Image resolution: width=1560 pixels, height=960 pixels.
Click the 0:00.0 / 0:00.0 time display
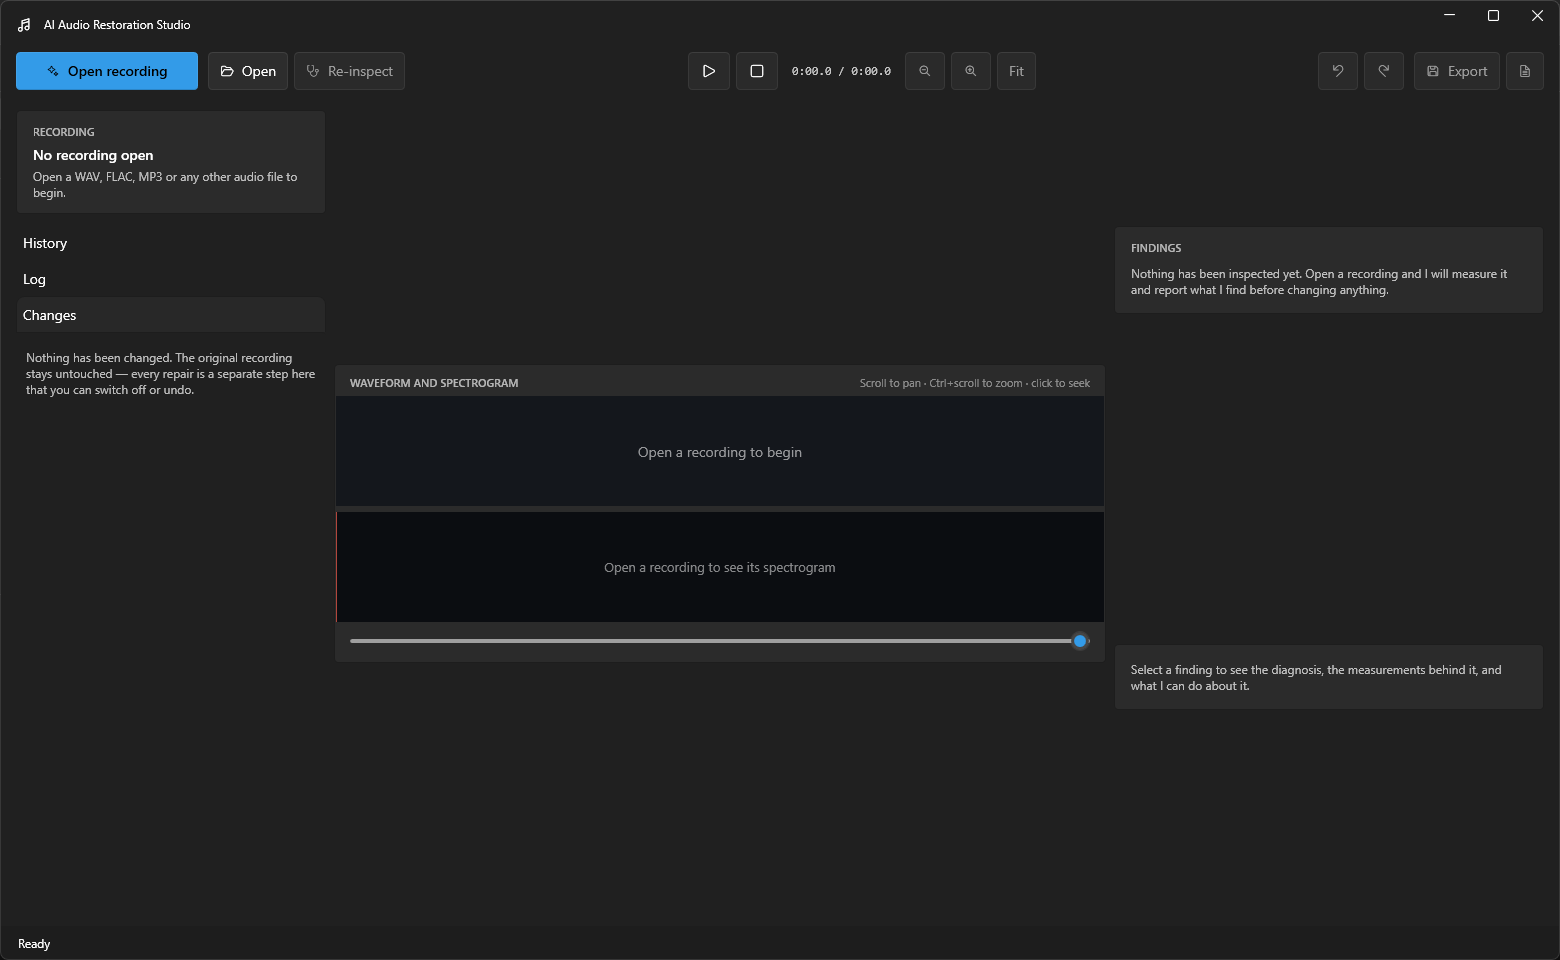(x=841, y=71)
